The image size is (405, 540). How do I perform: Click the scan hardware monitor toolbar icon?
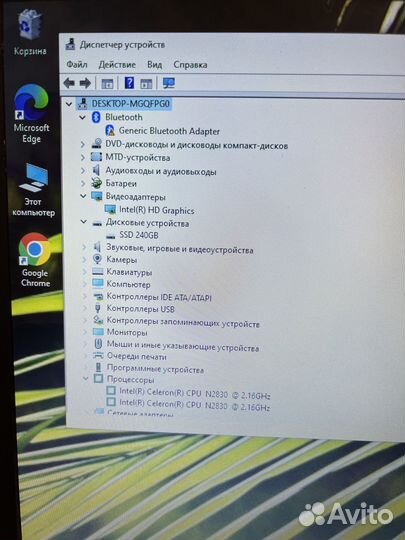169,83
